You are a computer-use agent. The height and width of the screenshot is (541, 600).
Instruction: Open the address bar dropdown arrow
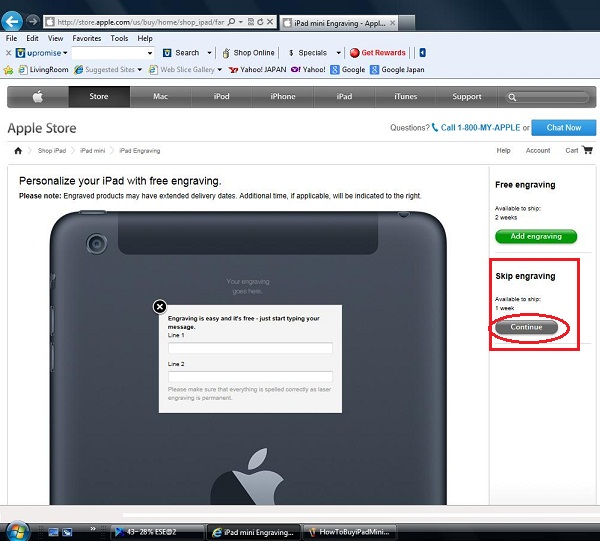[241, 22]
